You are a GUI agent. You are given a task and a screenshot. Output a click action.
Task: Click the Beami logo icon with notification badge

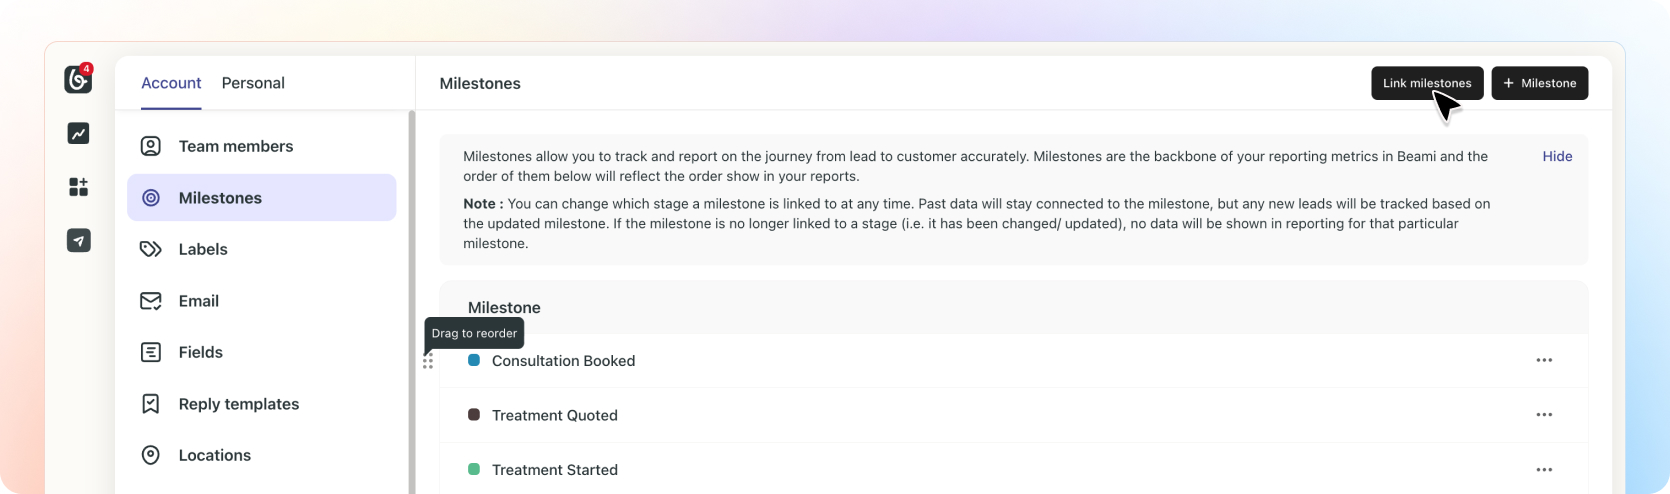click(78, 79)
